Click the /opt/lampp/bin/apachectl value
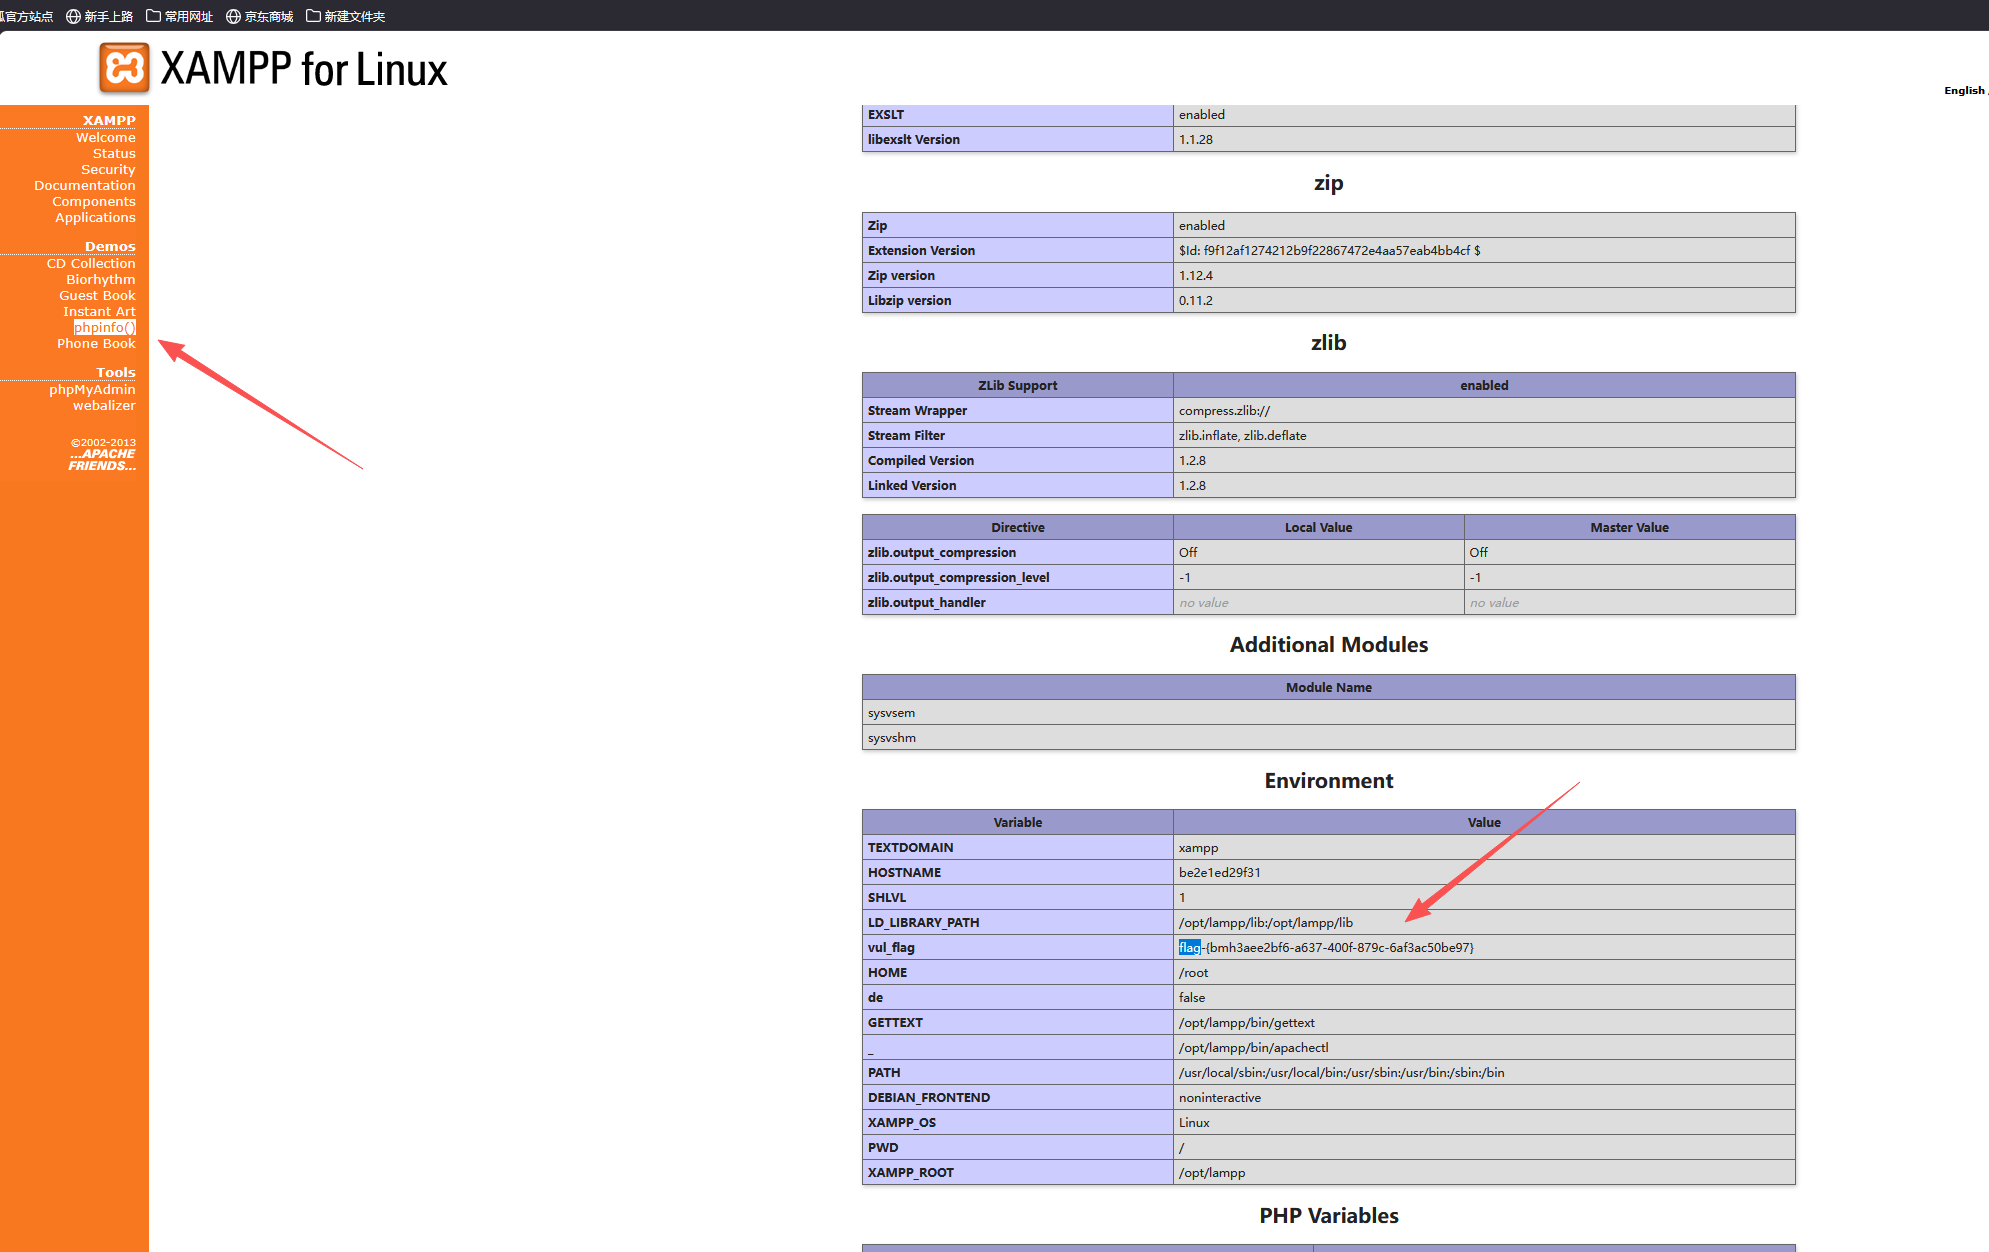This screenshot has height=1252, width=1989. point(1253,1047)
